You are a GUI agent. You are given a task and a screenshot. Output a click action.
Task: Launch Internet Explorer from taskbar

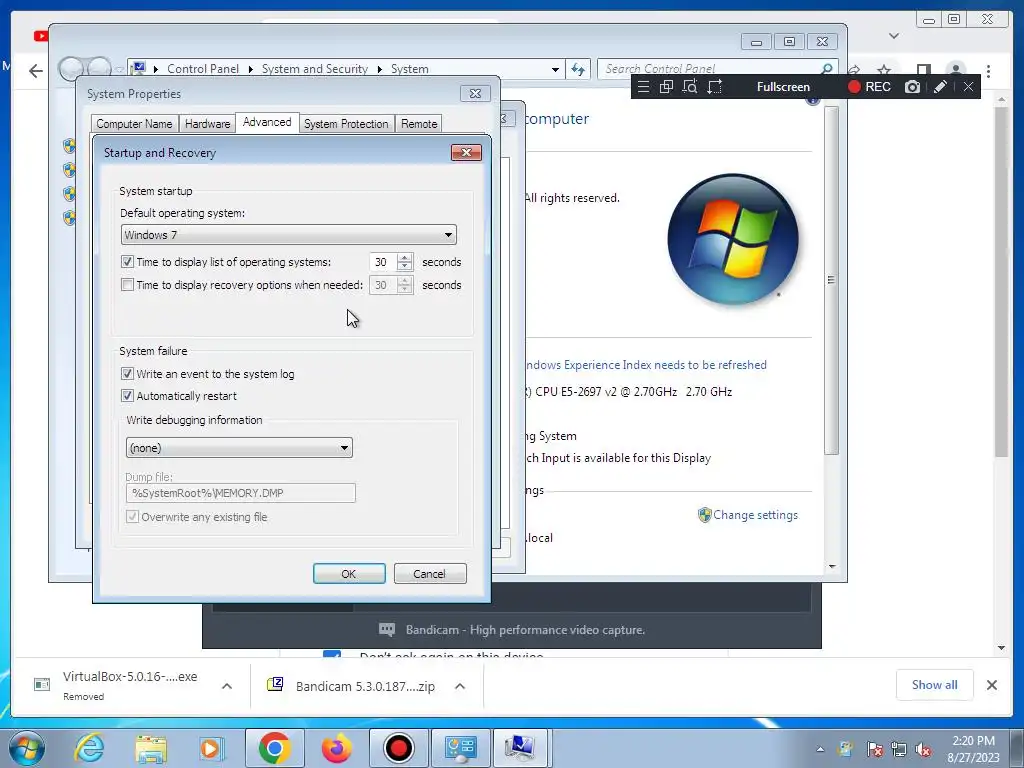point(89,748)
